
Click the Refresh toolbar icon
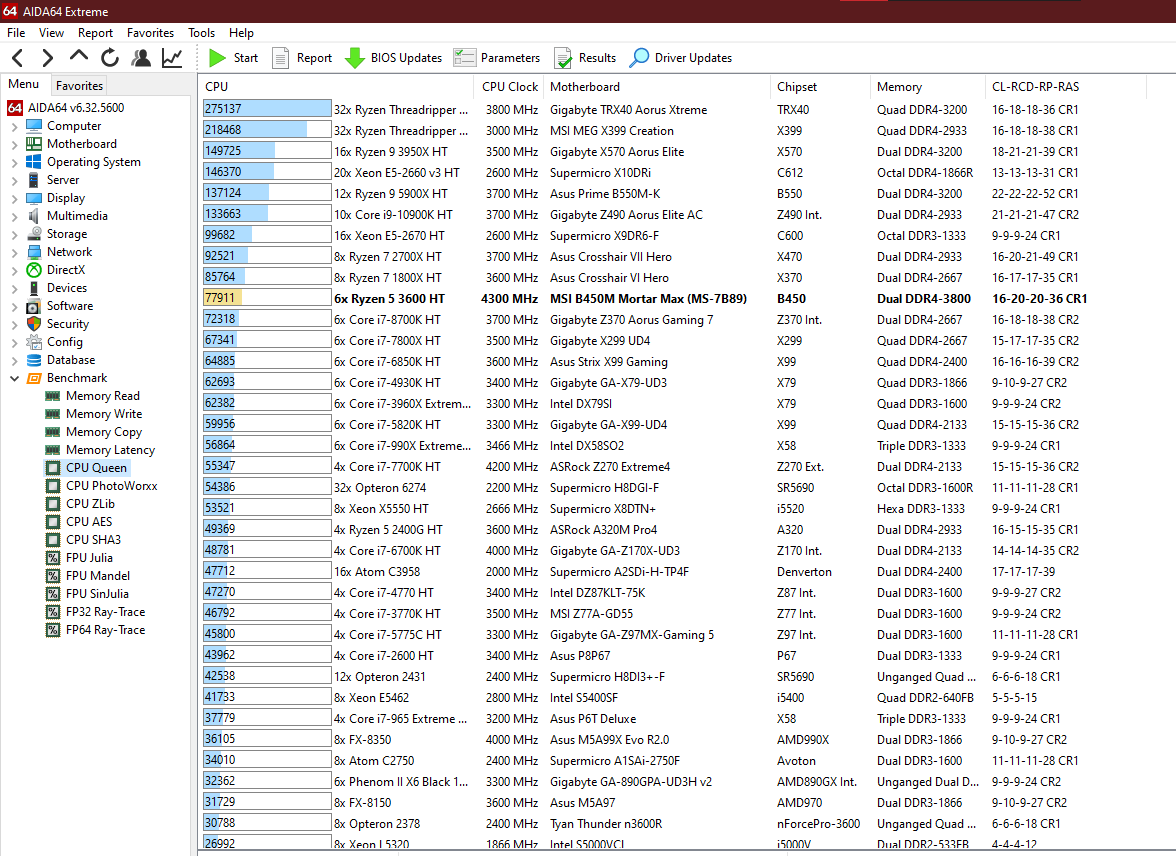point(110,58)
